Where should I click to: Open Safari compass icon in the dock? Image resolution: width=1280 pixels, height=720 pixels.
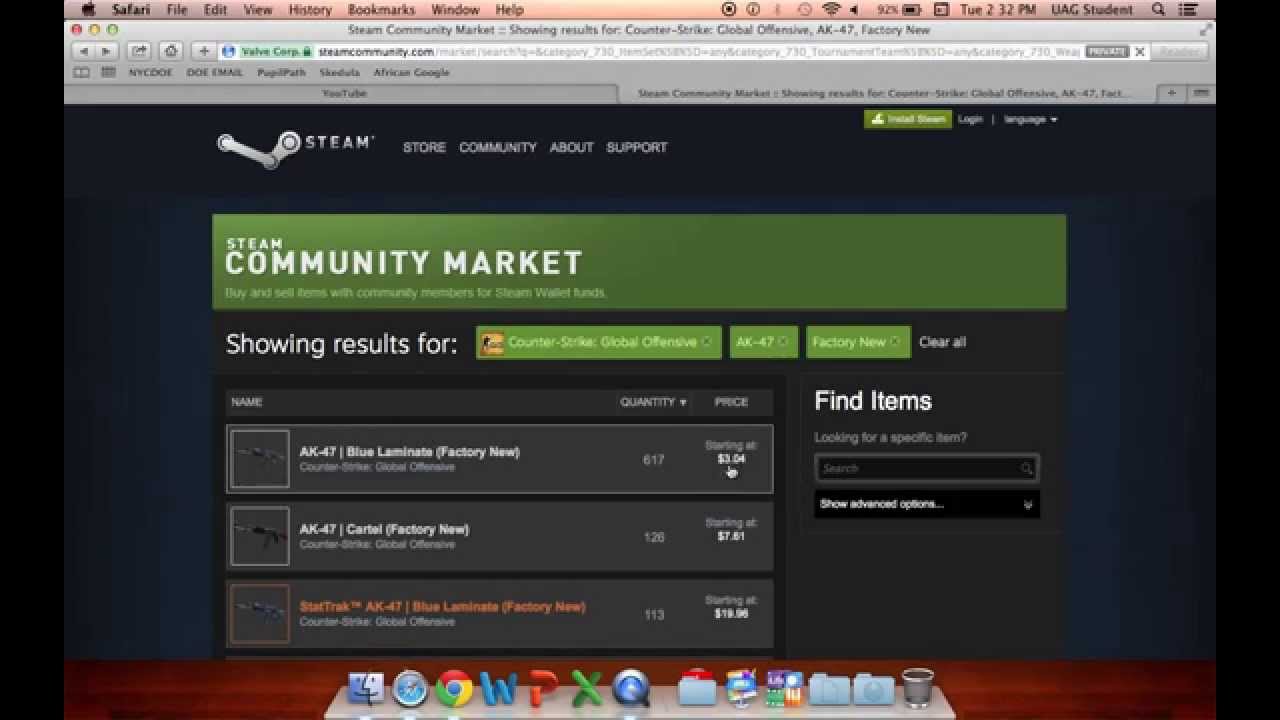tap(410, 688)
